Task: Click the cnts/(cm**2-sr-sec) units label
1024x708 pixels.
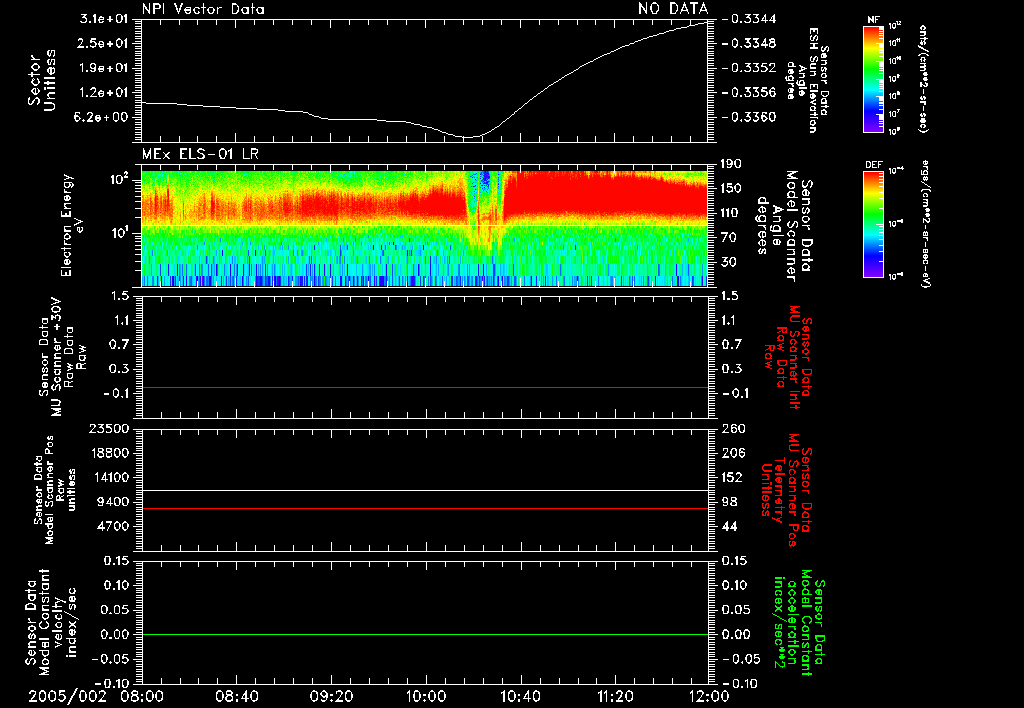Action: point(923,78)
